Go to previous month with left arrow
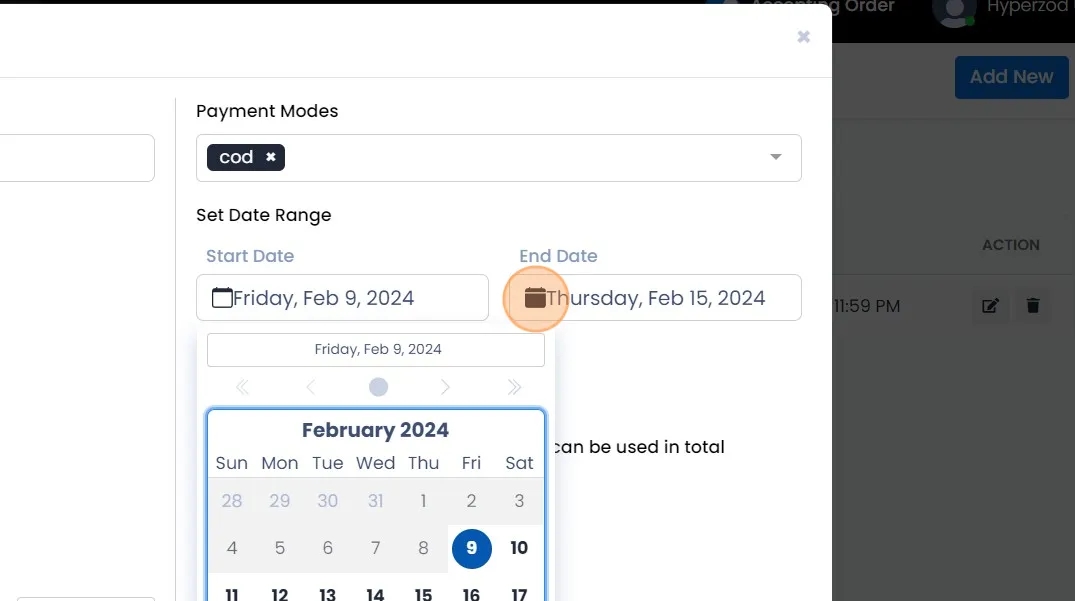Viewport: 1075px width, 601px height. (x=310, y=387)
